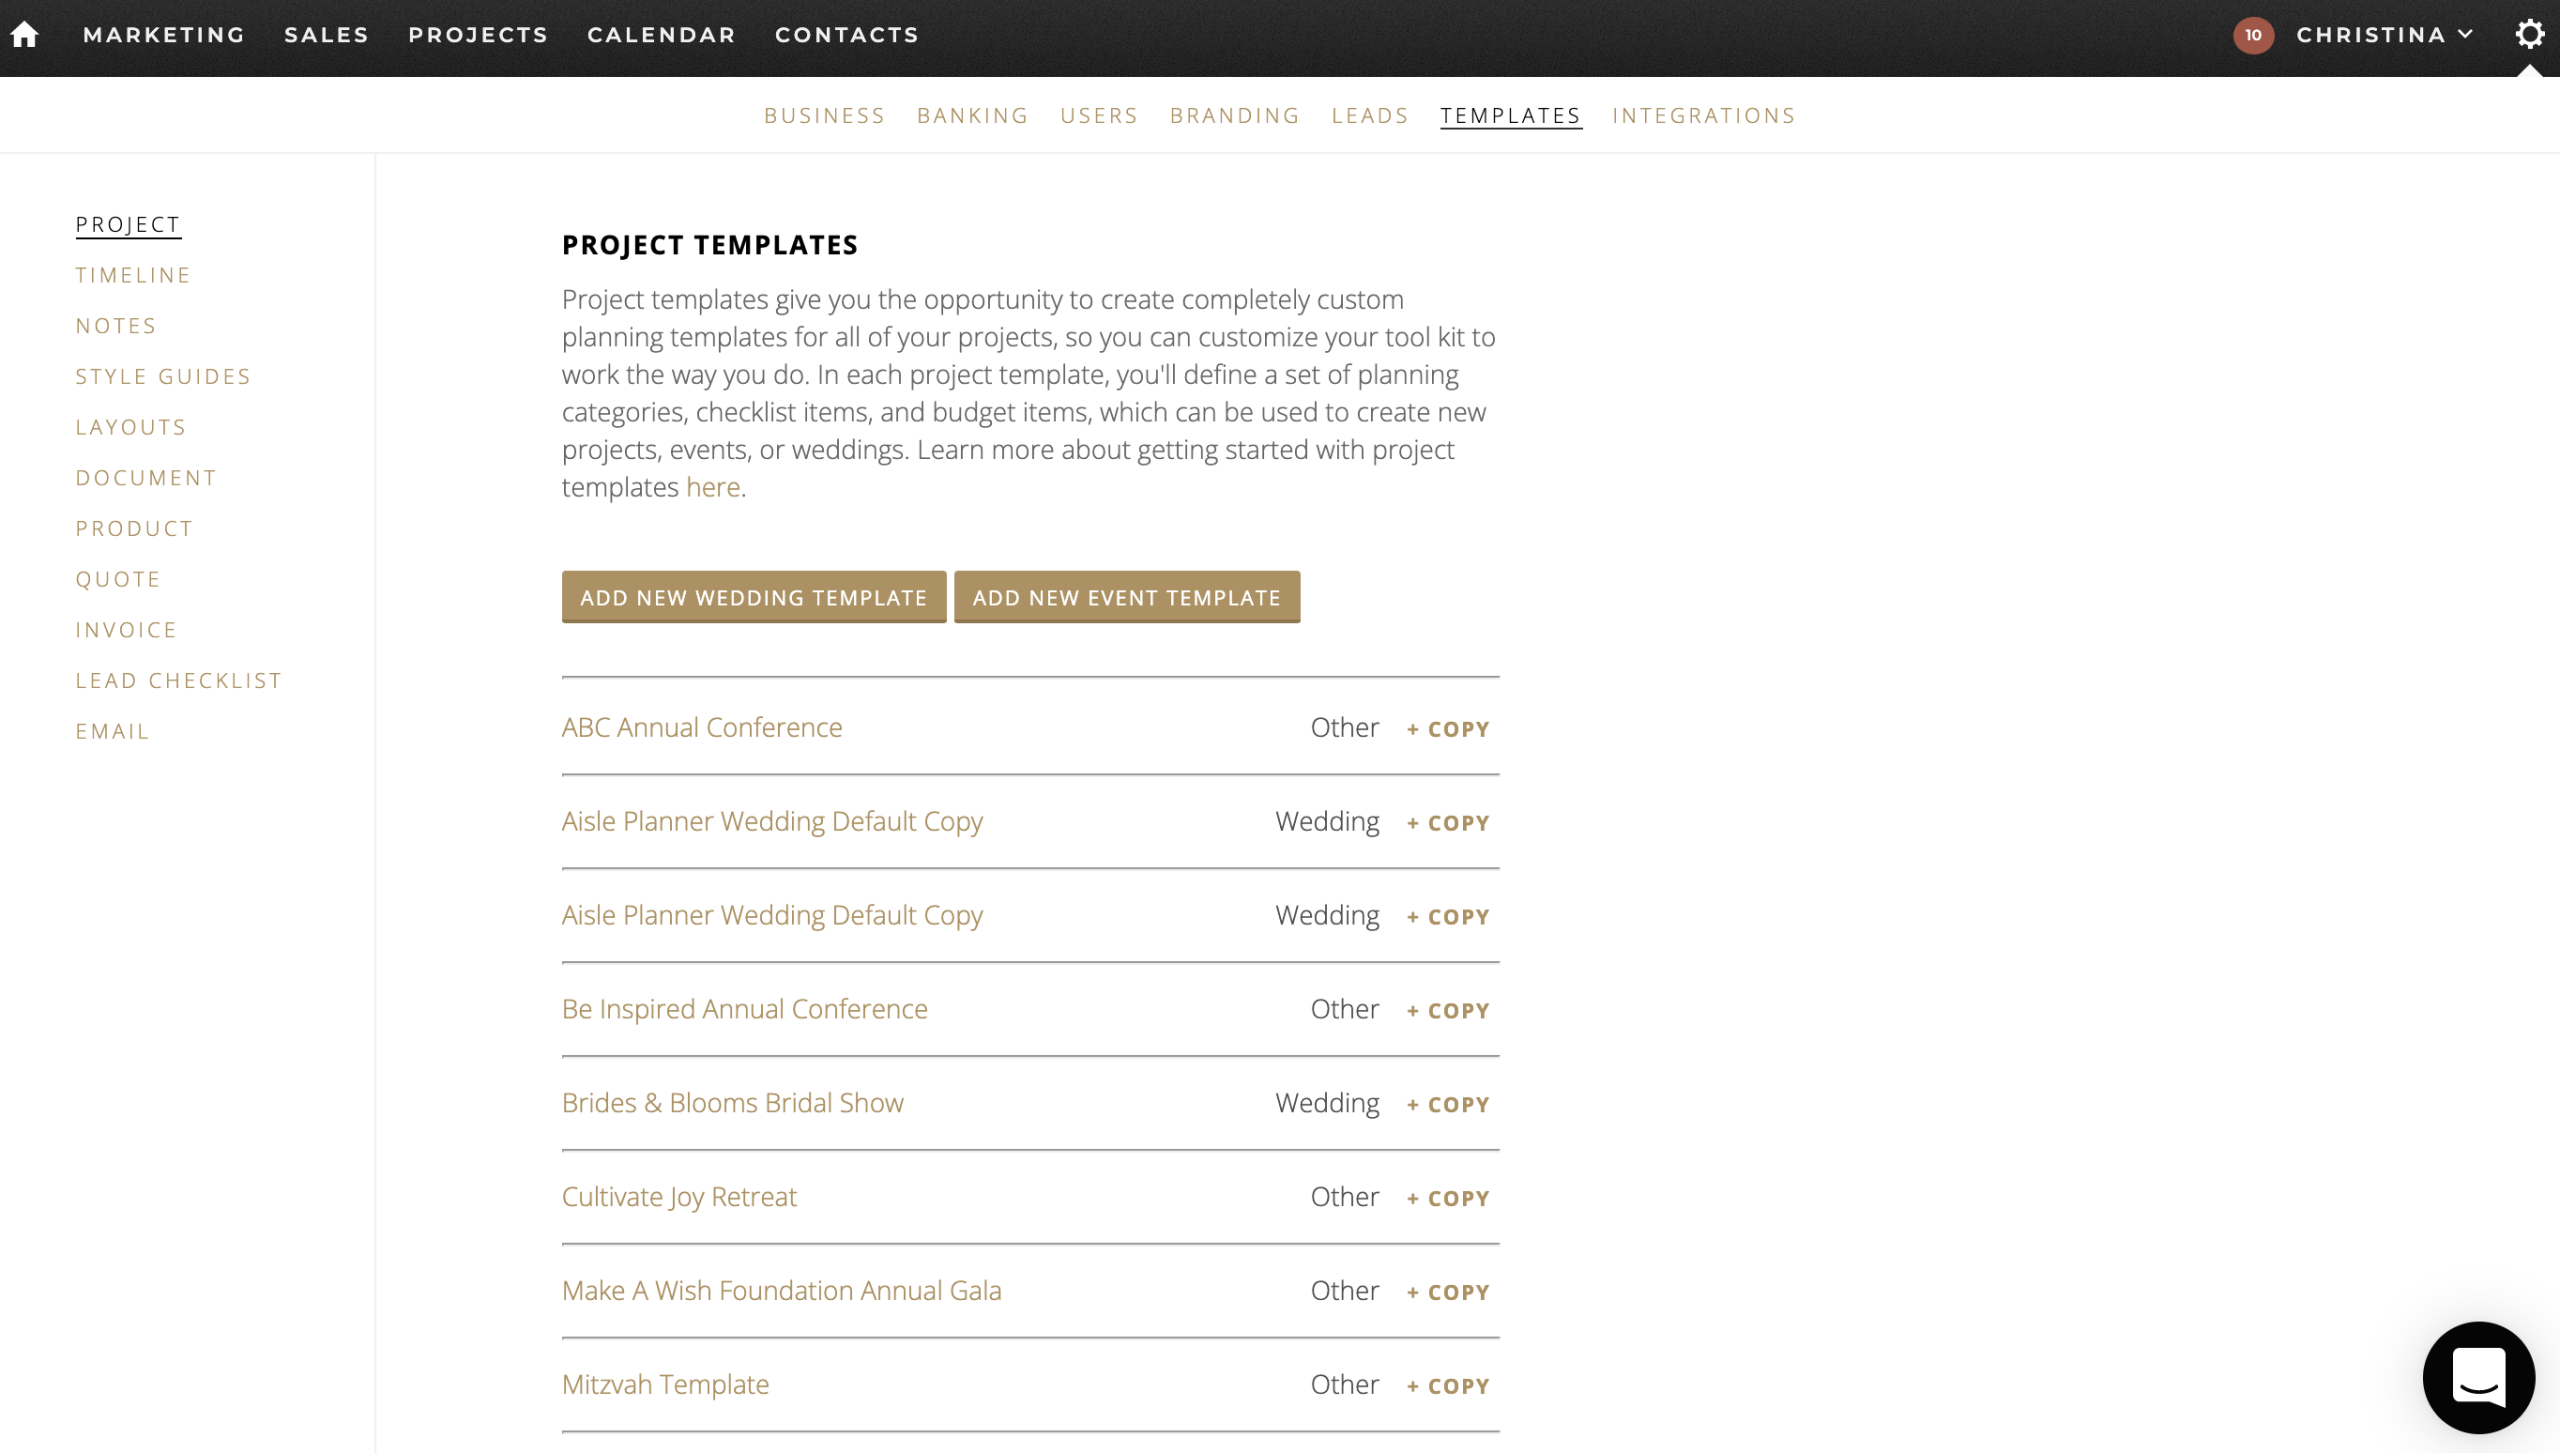Click the notification badge showing 10
2560x1453 pixels.
(2254, 35)
